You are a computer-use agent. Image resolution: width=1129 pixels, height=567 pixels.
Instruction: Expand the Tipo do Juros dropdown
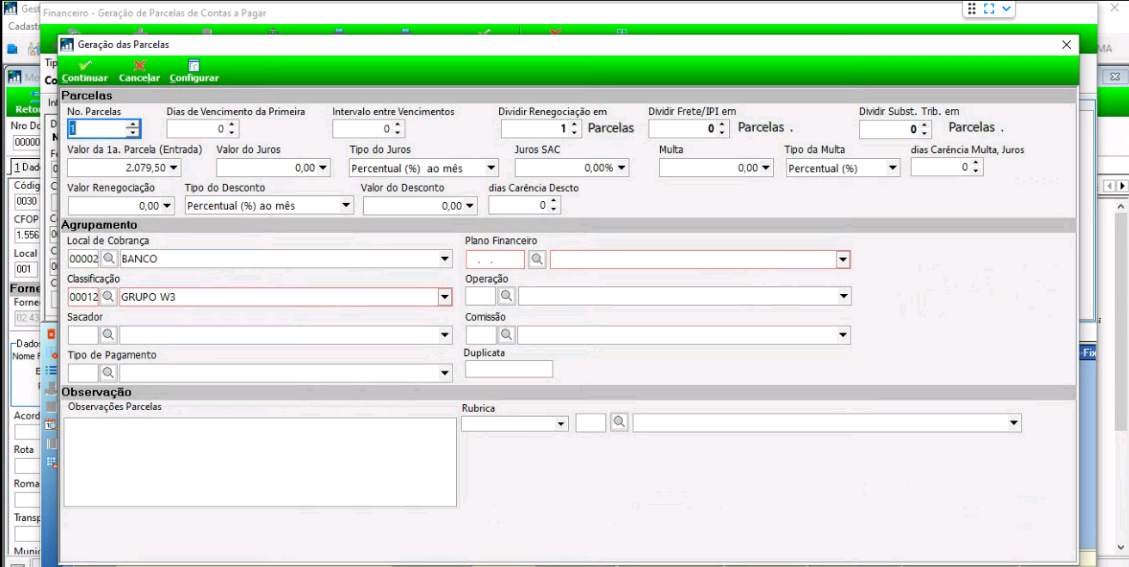click(x=491, y=169)
